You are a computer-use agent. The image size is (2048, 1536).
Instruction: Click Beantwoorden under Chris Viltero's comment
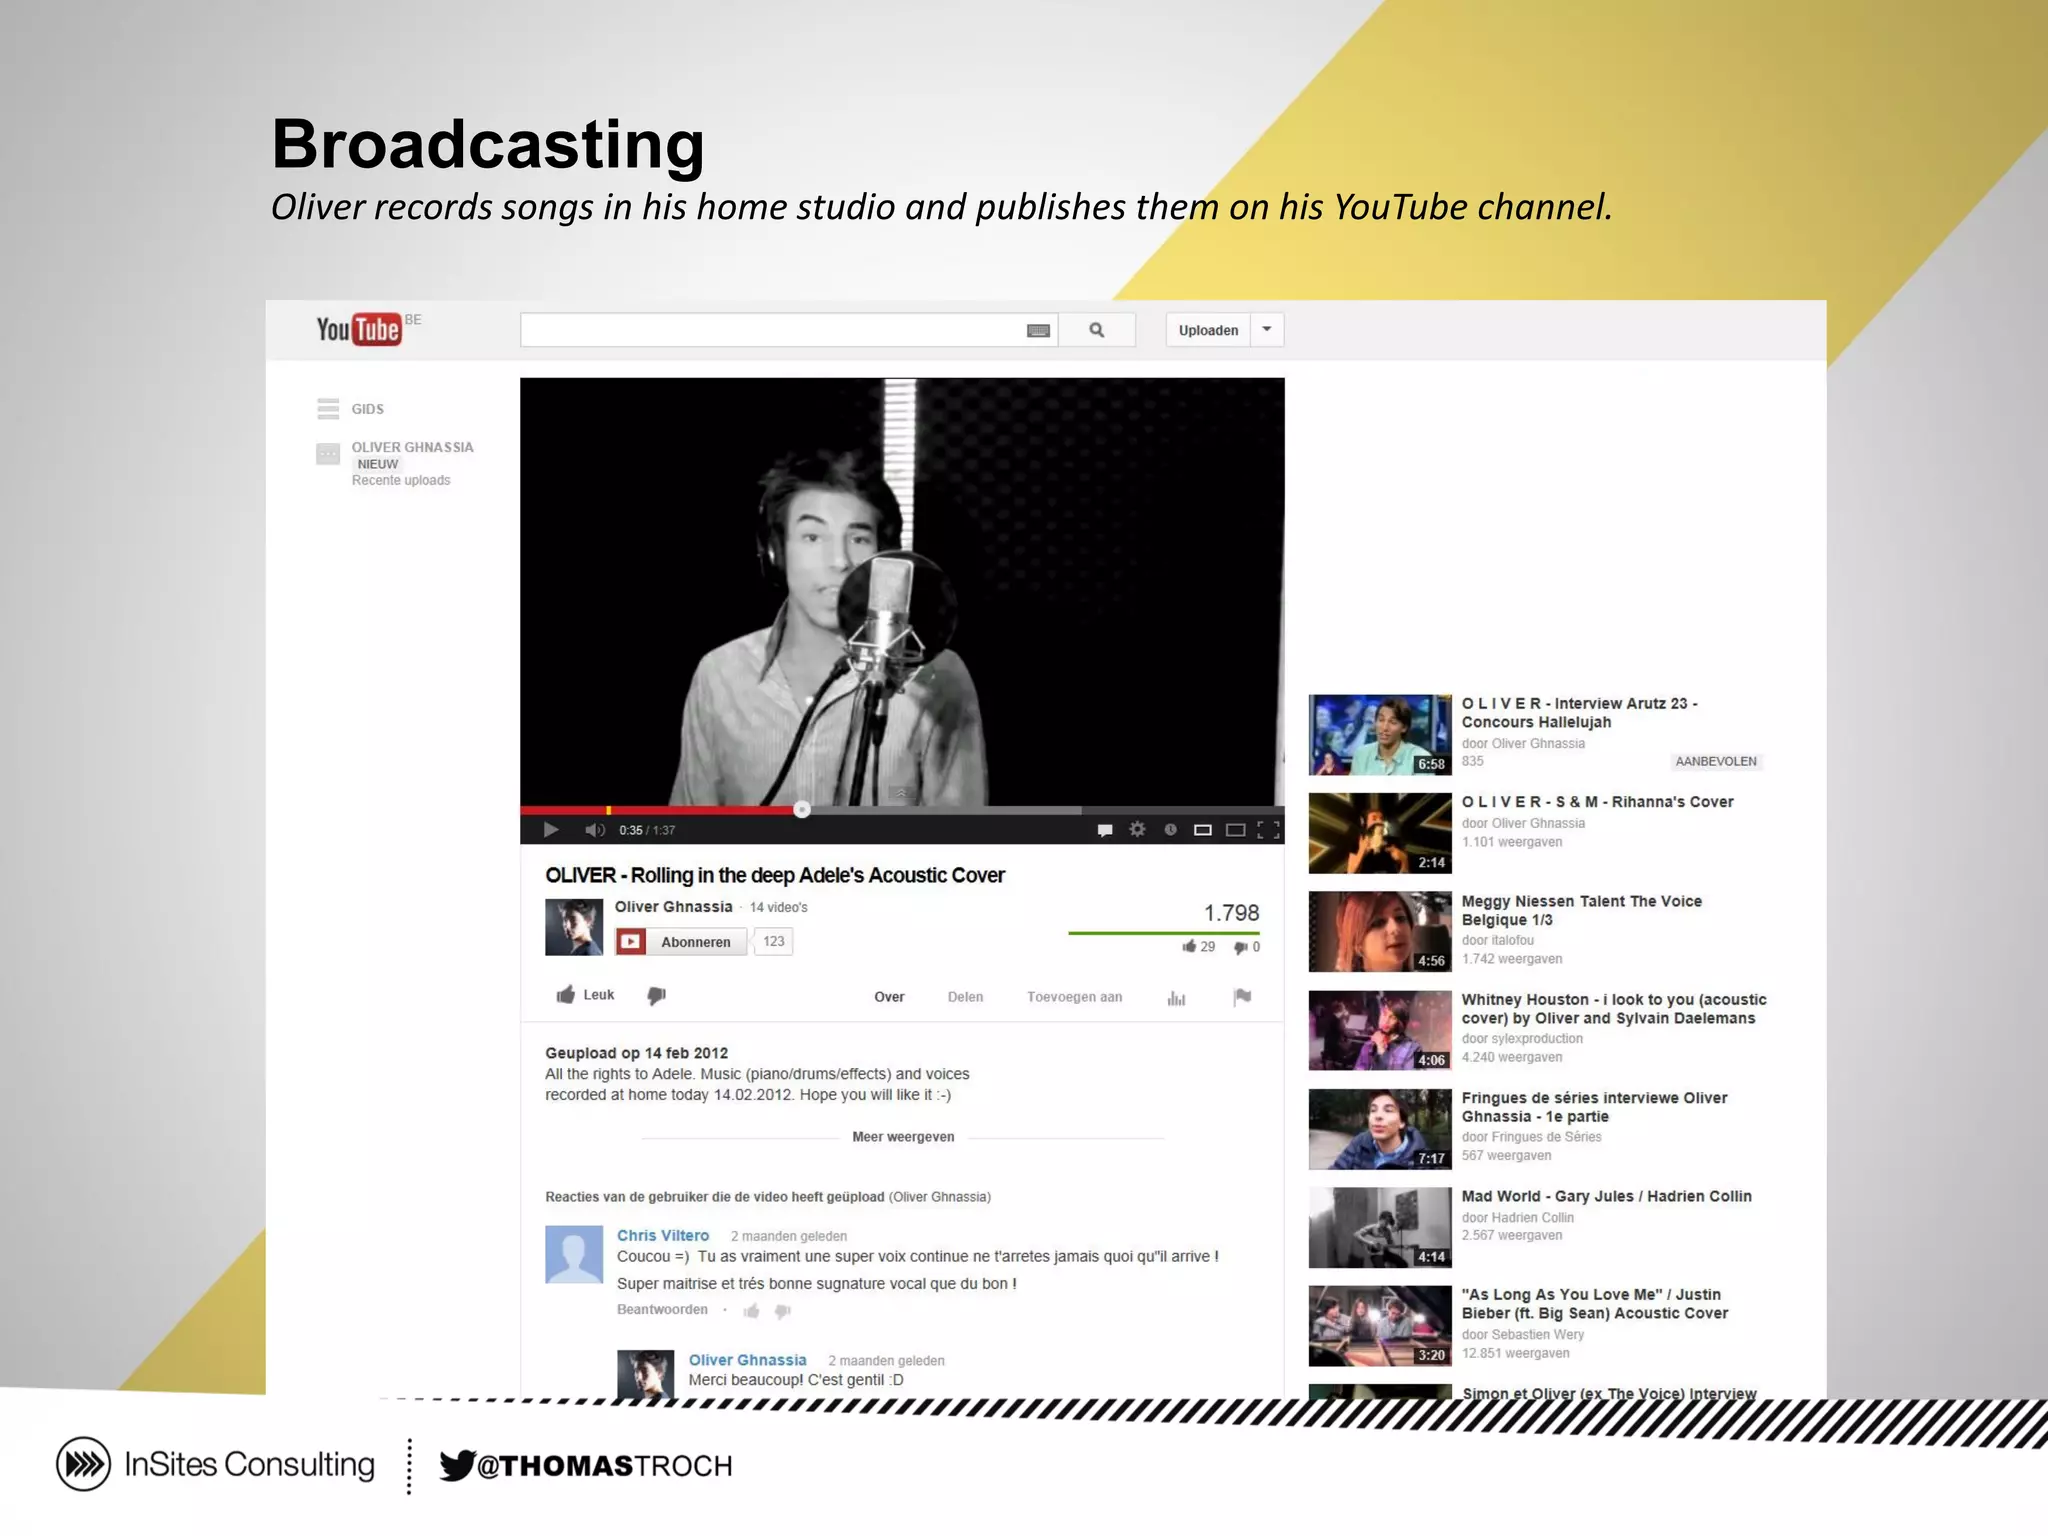(x=662, y=1310)
